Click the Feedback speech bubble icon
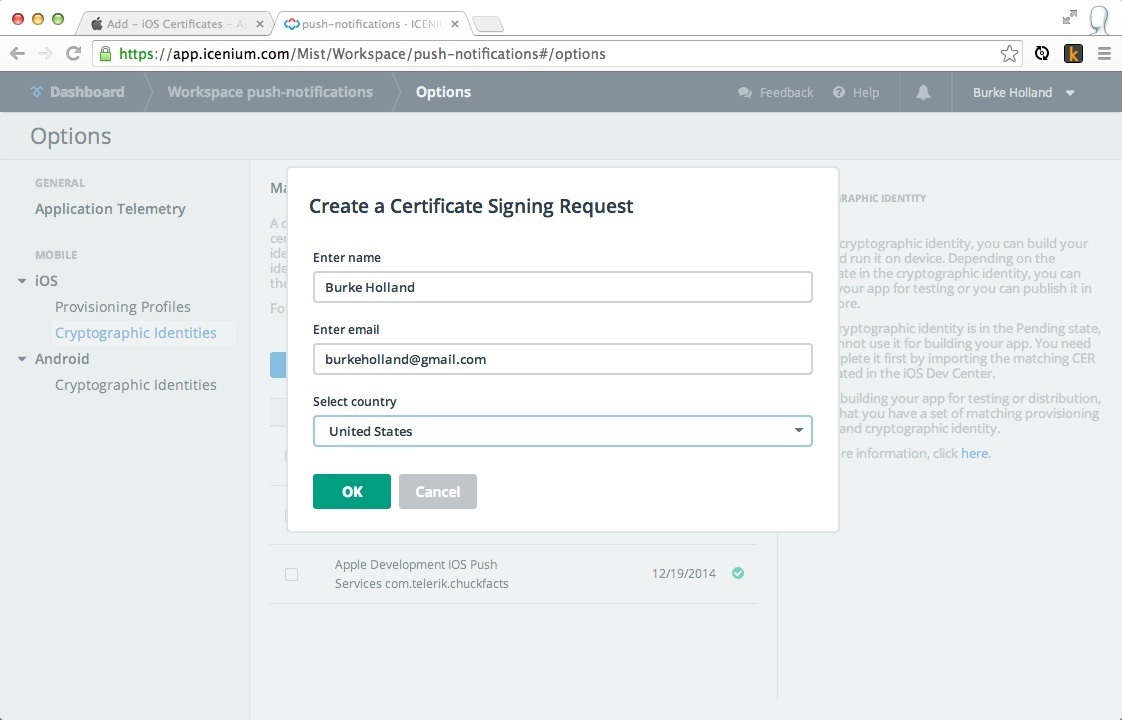The height and width of the screenshot is (720, 1122). pos(745,92)
